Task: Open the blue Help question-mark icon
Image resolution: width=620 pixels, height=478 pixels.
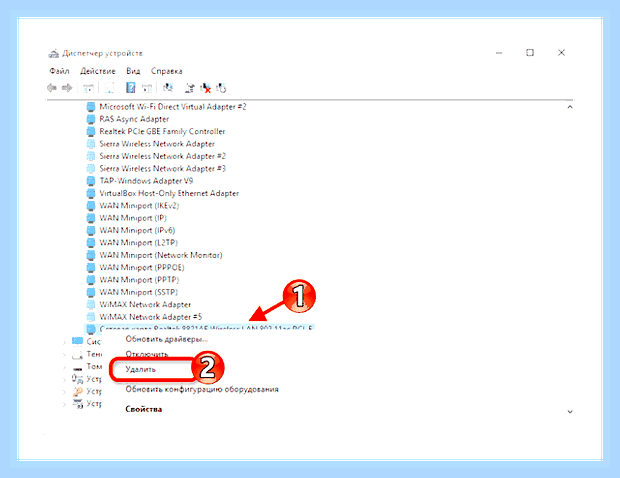Action: click(130, 88)
